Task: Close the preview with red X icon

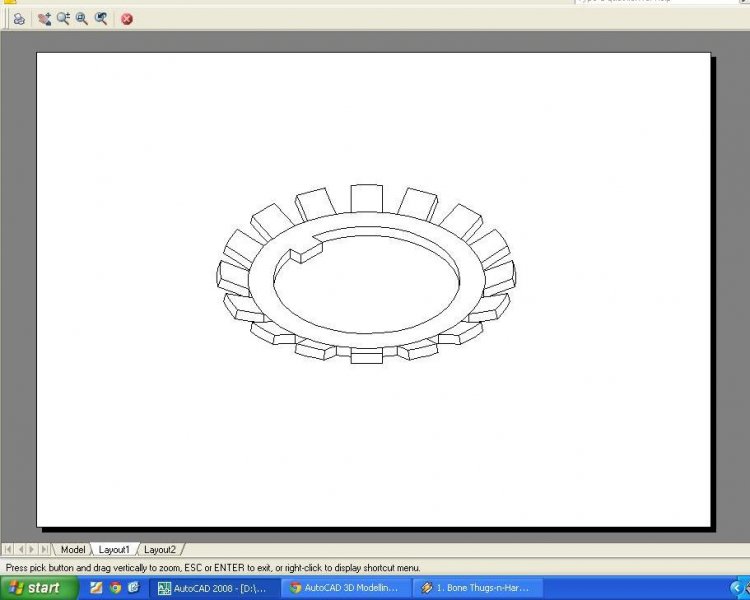Action: pyautogui.click(x=127, y=18)
